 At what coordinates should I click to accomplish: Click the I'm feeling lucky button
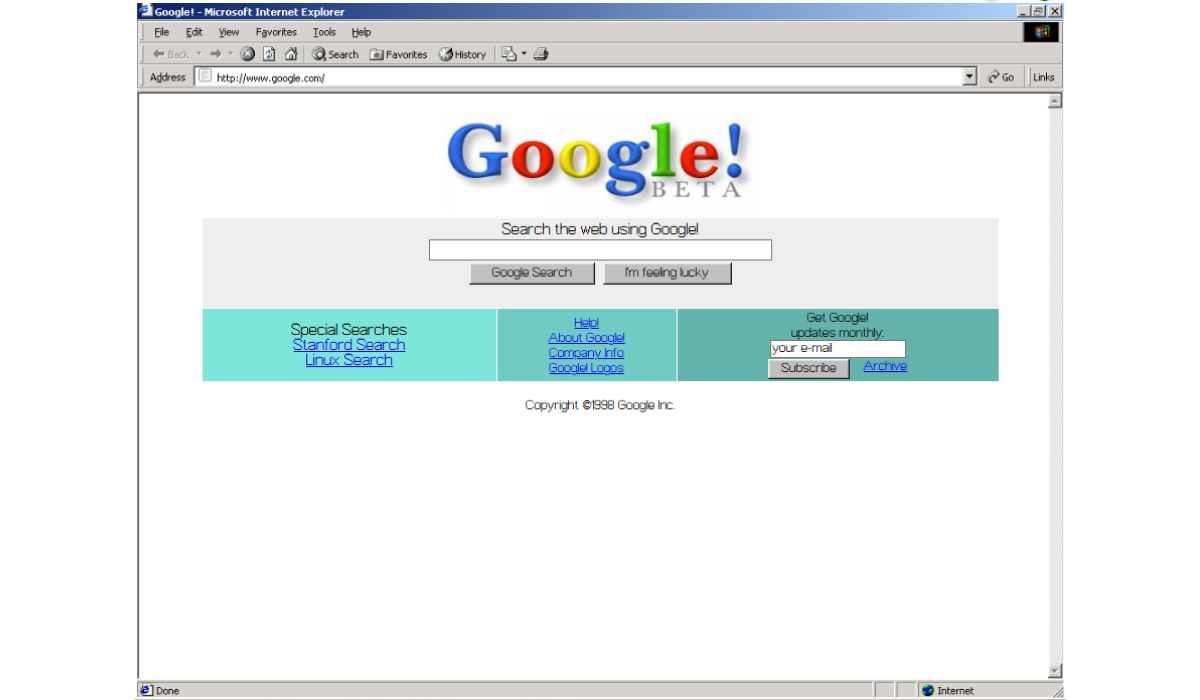pos(667,273)
